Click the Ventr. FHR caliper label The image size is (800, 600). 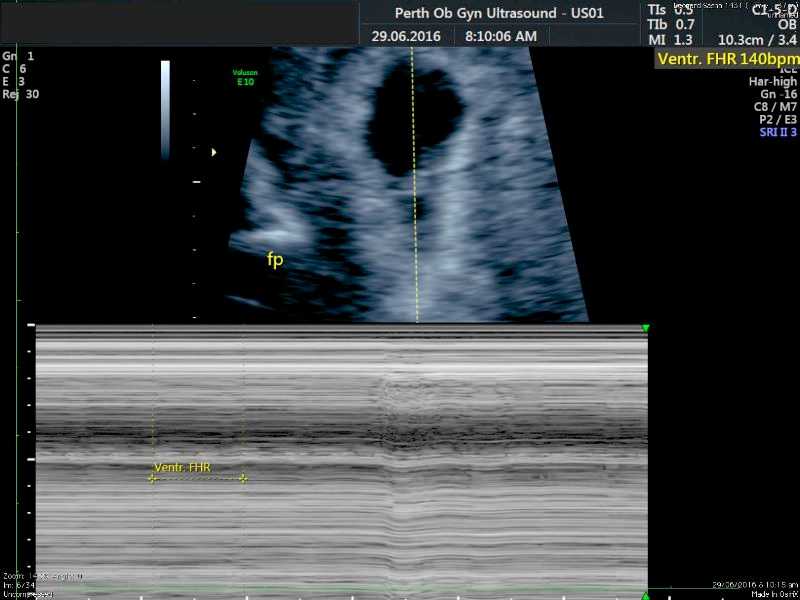[x=184, y=465]
